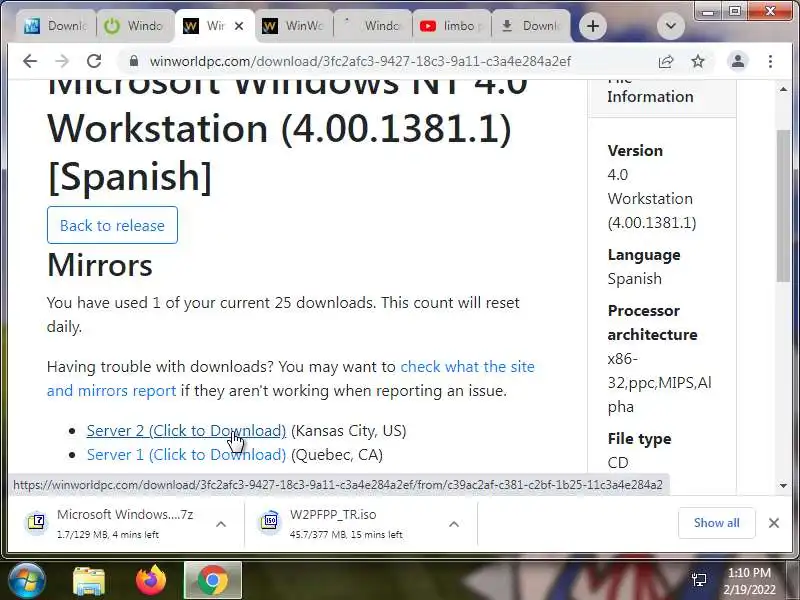The height and width of the screenshot is (600, 800).
Task: Click the Processor architecture label
Action: point(652,322)
